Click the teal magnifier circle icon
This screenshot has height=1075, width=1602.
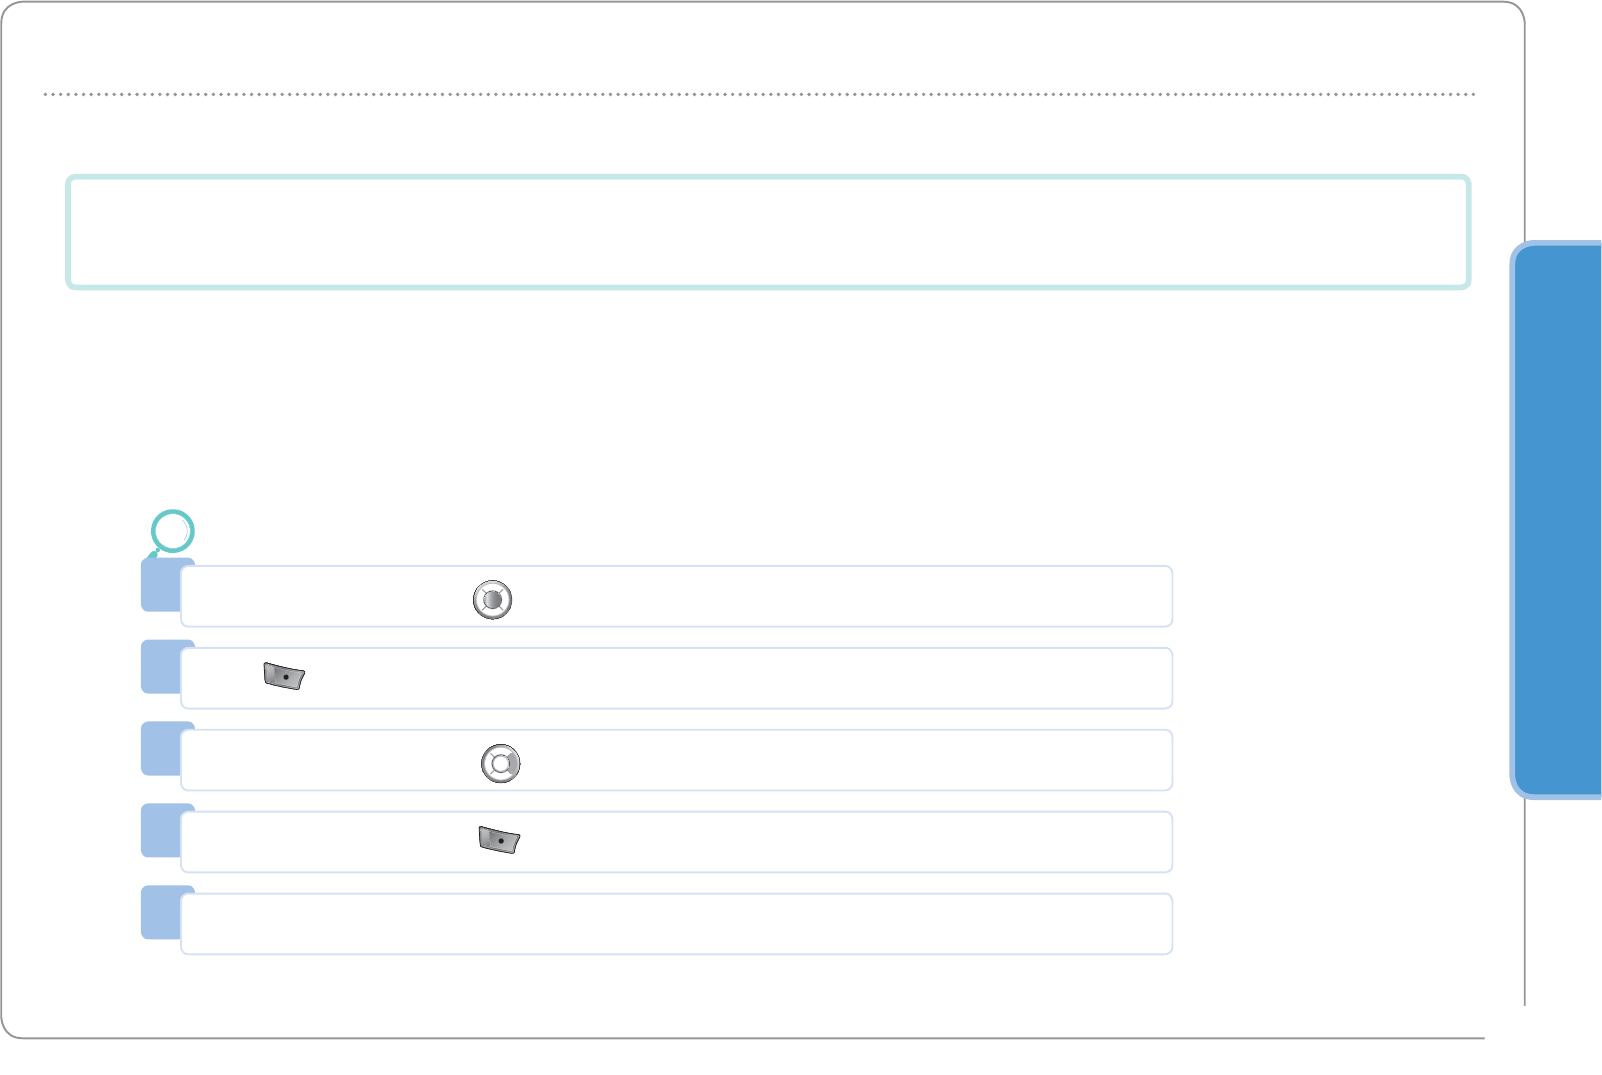coord(172,531)
